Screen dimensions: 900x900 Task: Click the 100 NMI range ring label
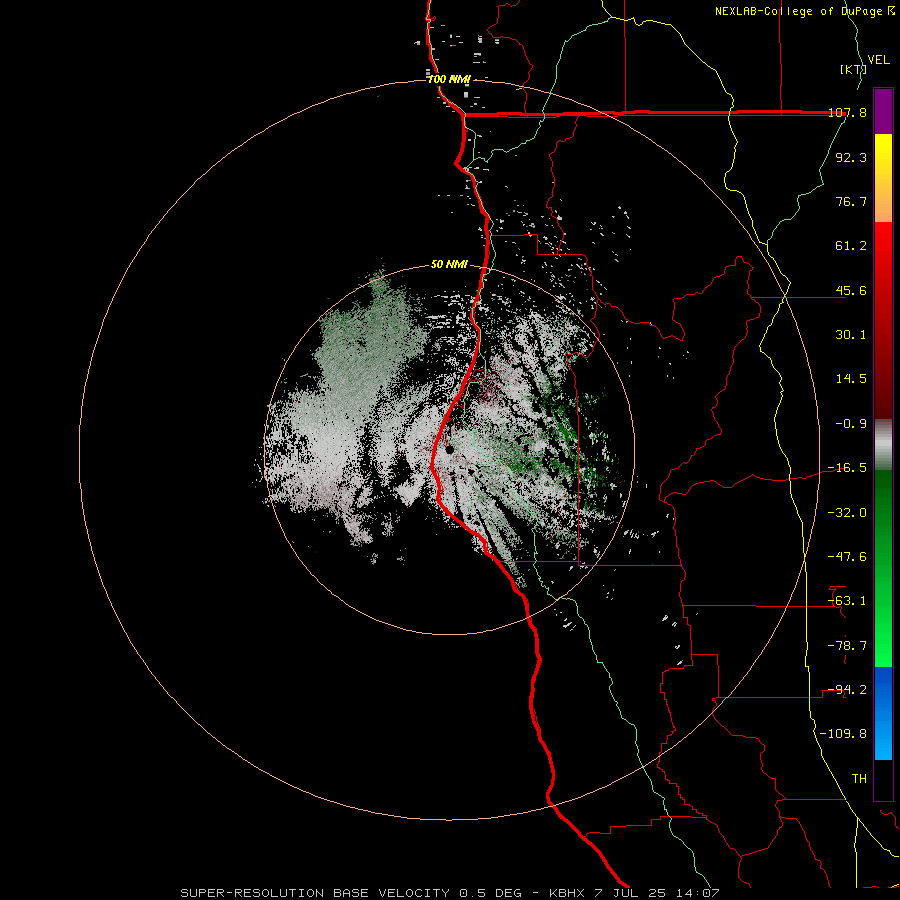click(x=449, y=79)
